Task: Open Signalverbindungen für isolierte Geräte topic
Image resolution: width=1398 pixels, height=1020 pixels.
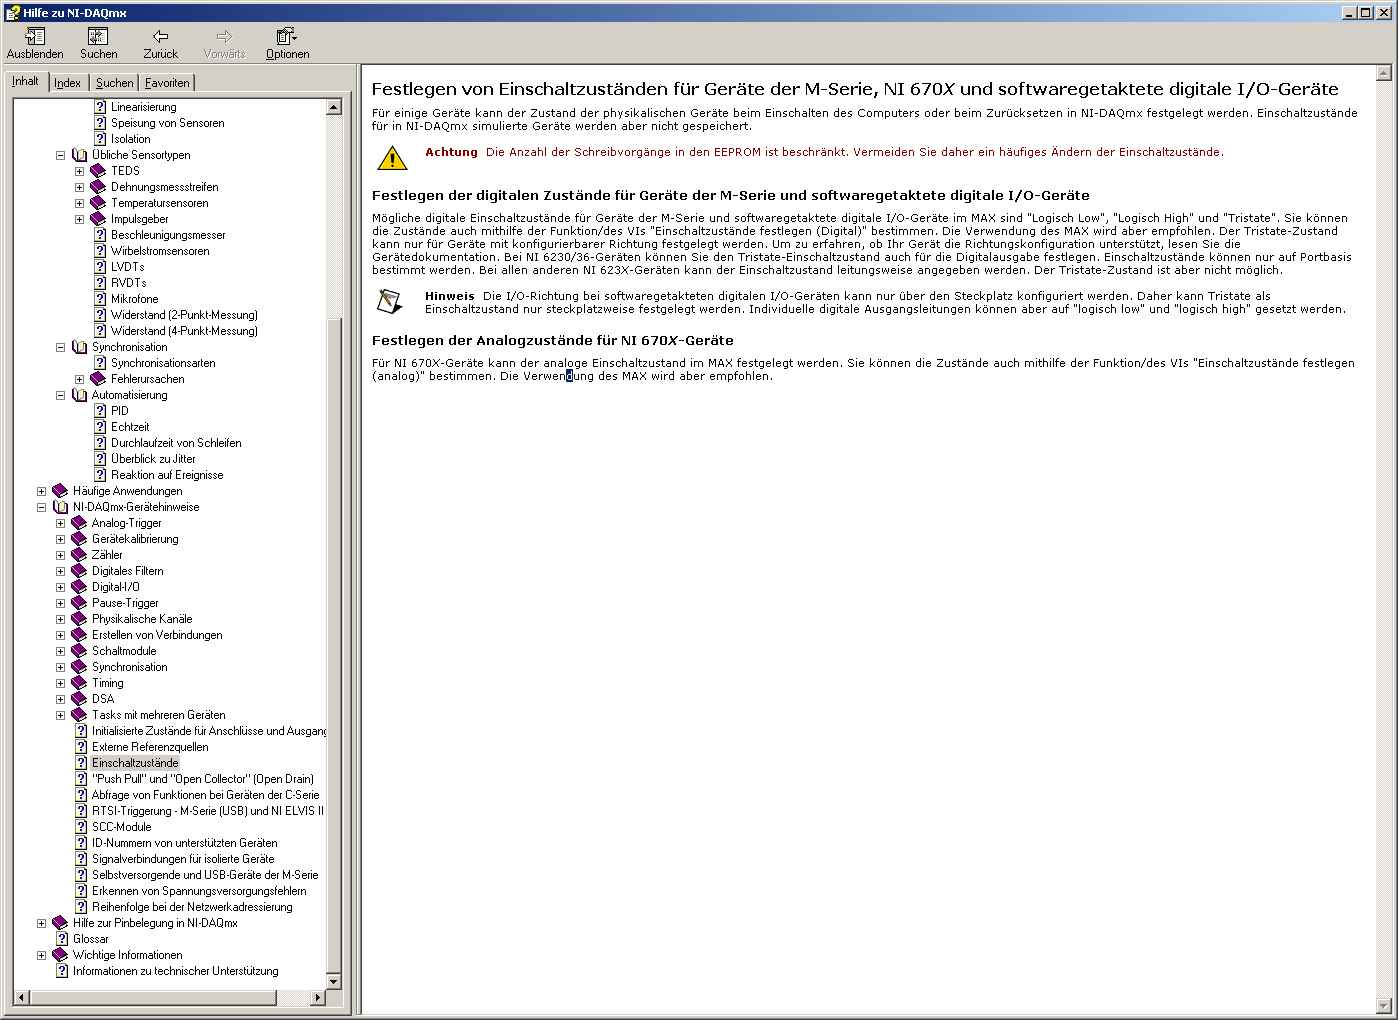Action: tap(183, 859)
